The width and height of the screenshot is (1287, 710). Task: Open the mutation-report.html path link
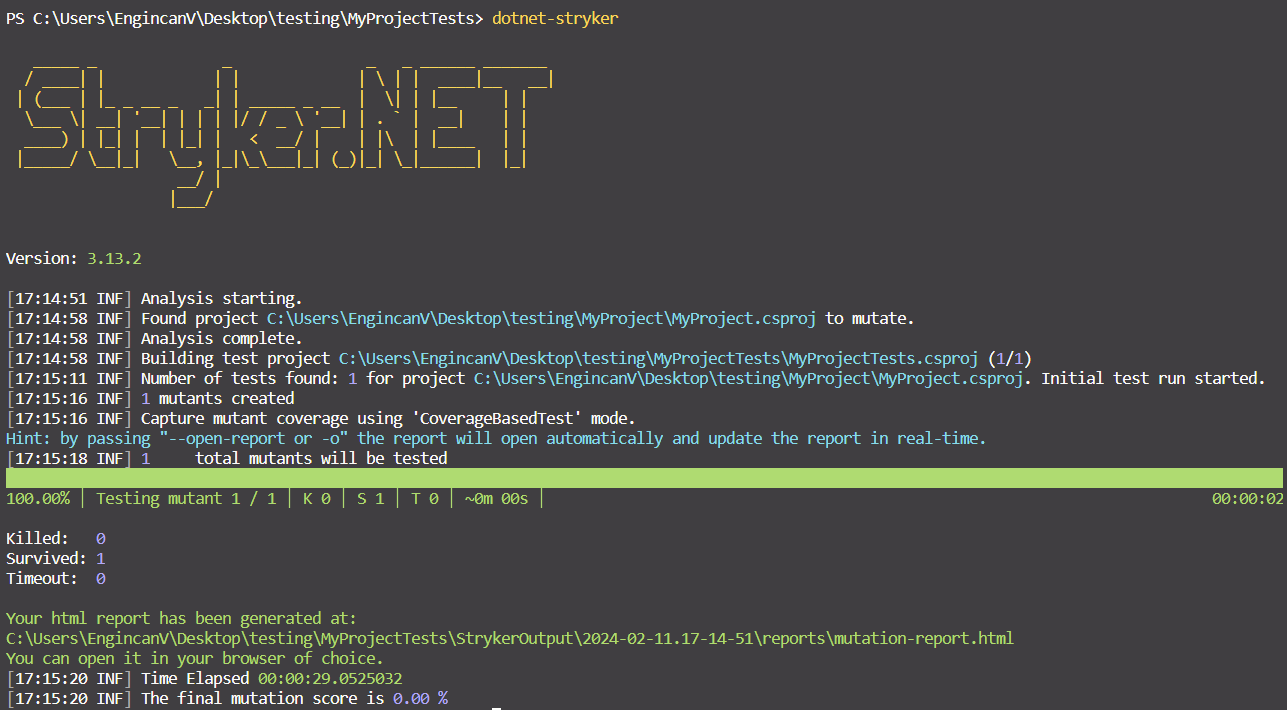click(510, 638)
